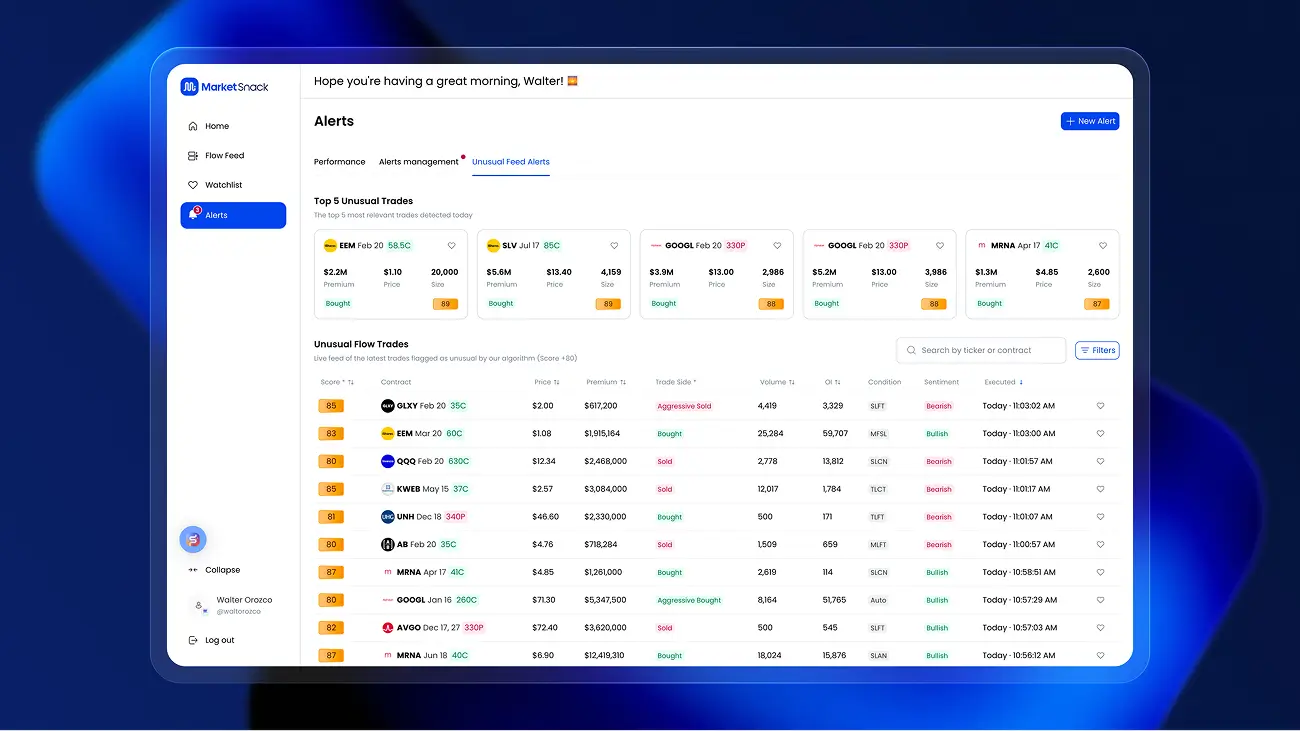Image resolution: width=1300 pixels, height=731 pixels.
Task: Switch to Alerts management tab
Action: [x=419, y=162]
